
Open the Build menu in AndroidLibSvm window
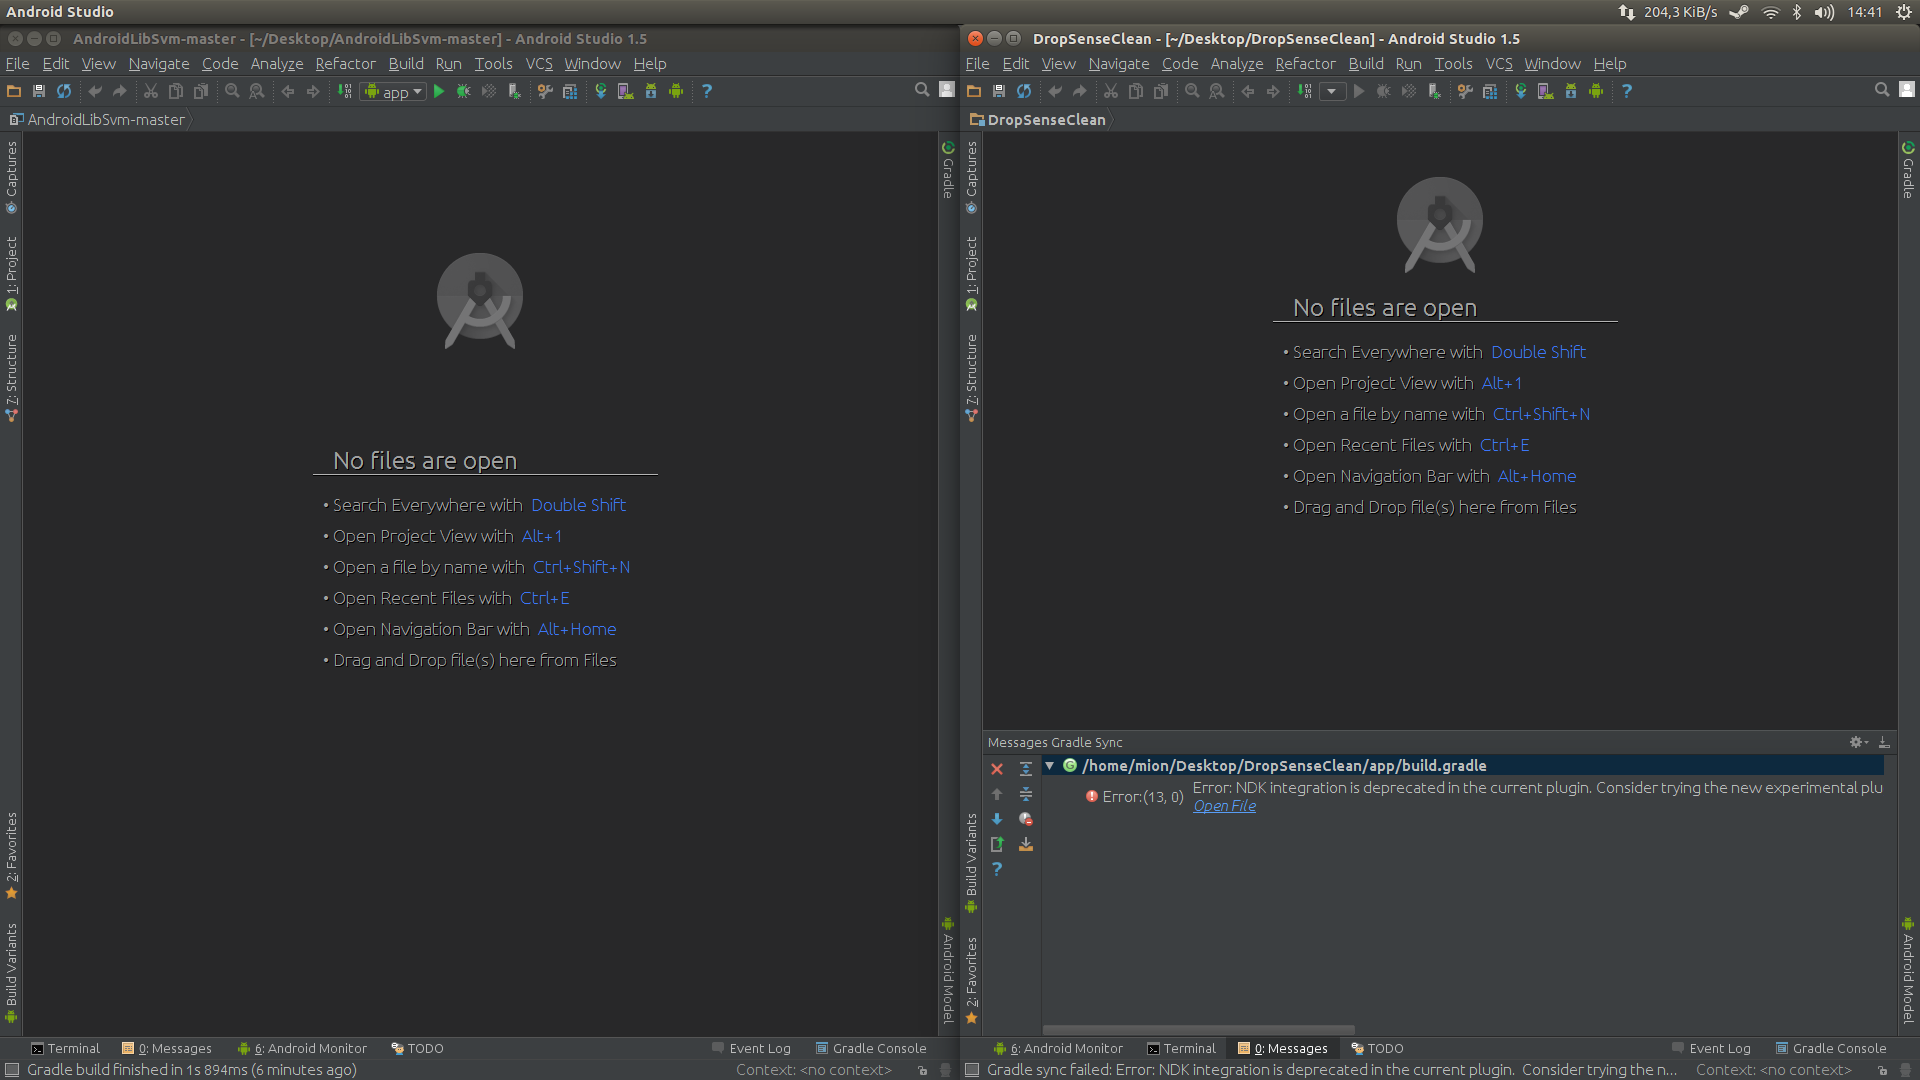406,63
